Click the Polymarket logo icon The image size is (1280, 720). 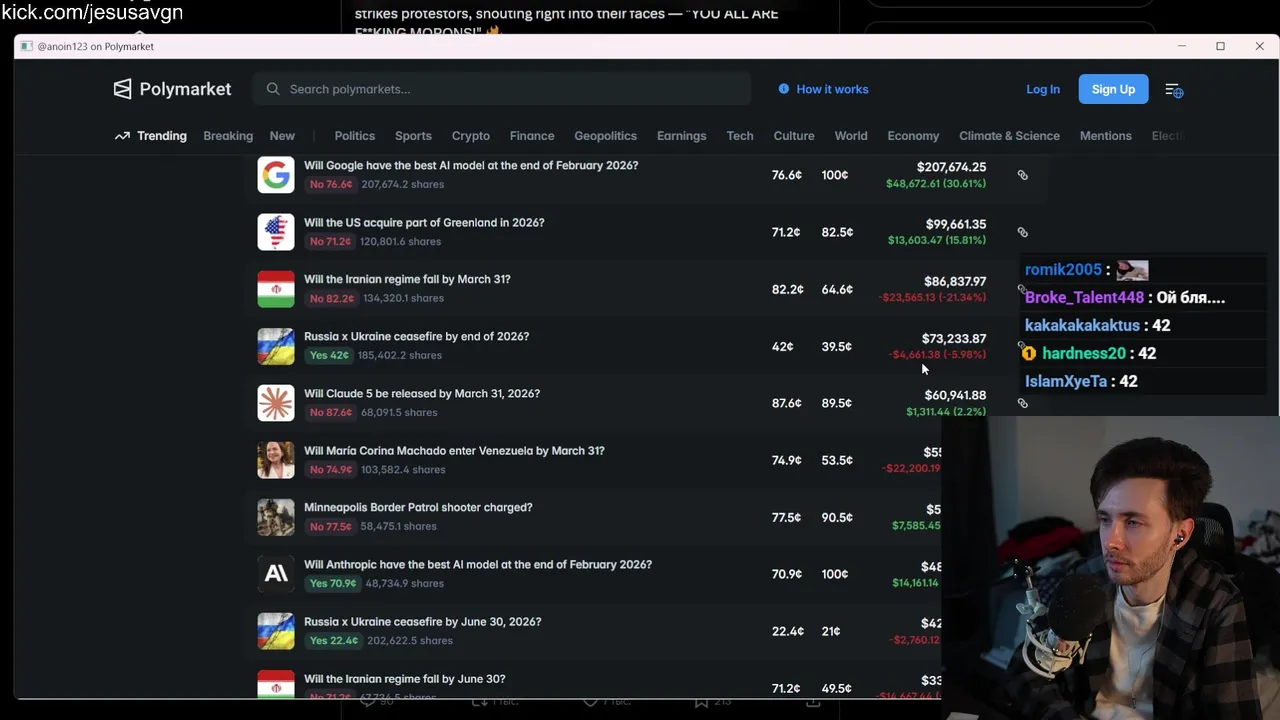122,89
